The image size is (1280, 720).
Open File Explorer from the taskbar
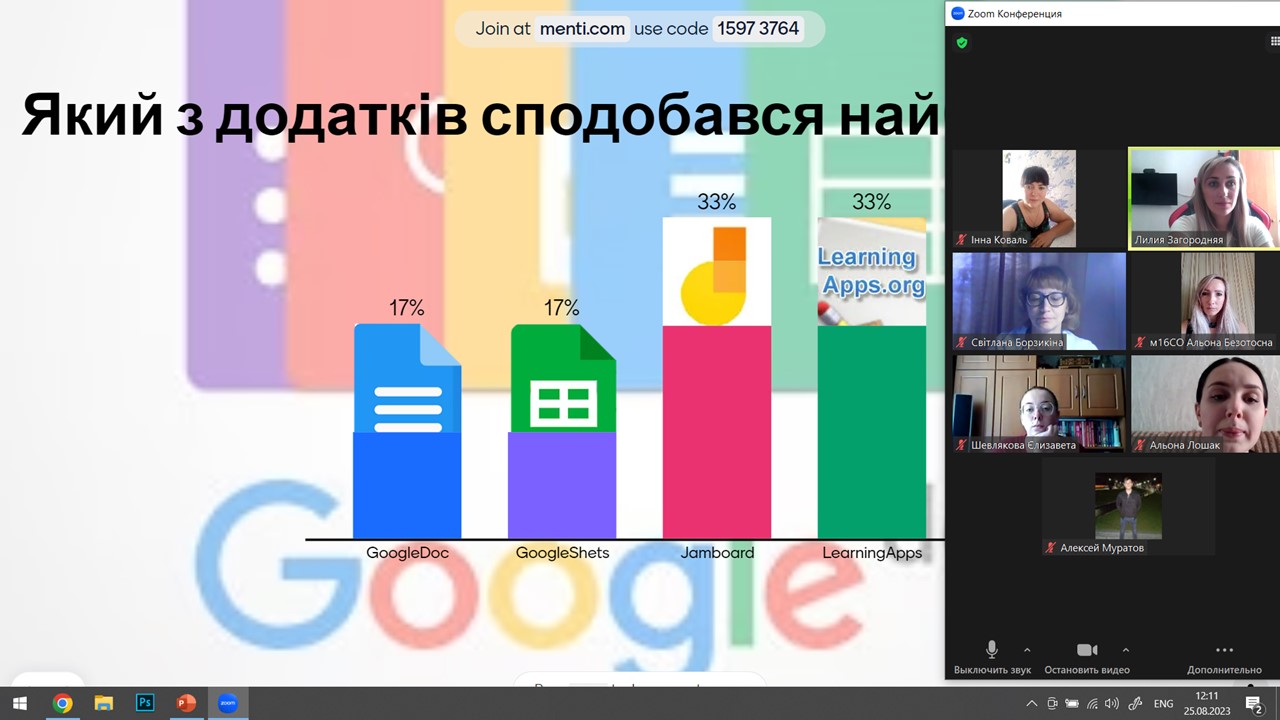(103, 703)
